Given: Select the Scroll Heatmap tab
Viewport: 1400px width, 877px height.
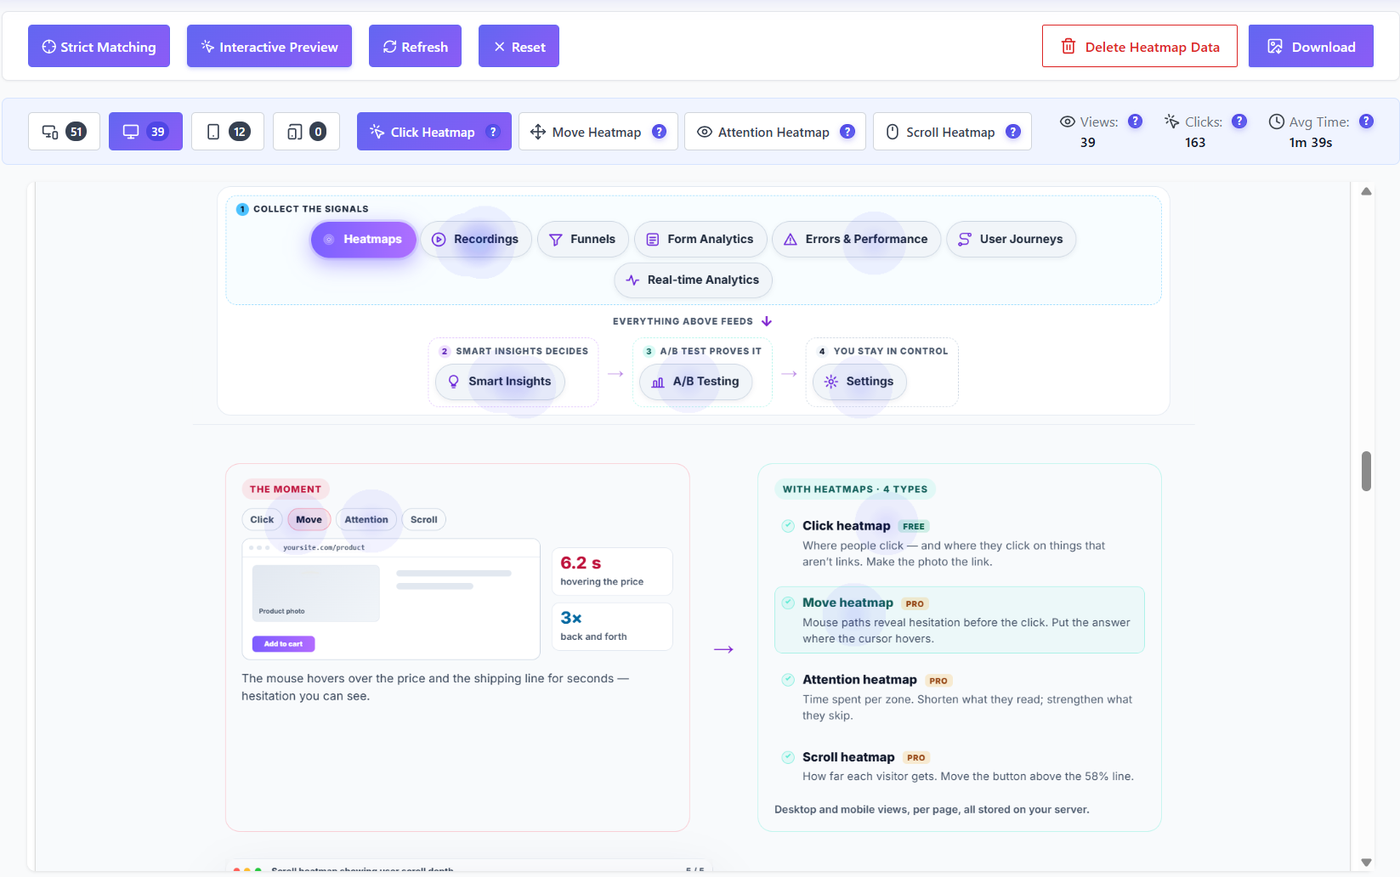Looking at the screenshot, I should pyautogui.click(x=952, y=132).
